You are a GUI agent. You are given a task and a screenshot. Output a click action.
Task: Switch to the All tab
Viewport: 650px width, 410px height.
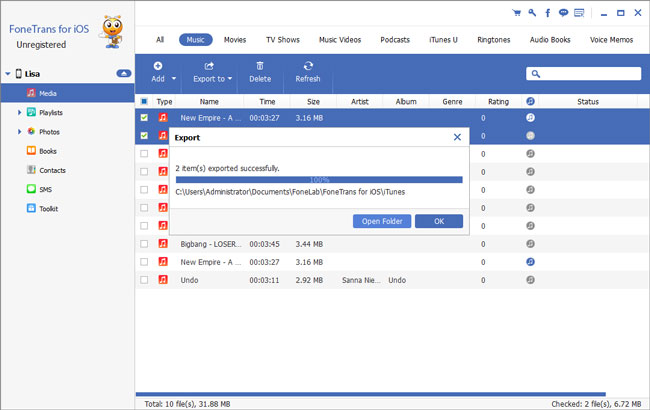tap(160, 40)
